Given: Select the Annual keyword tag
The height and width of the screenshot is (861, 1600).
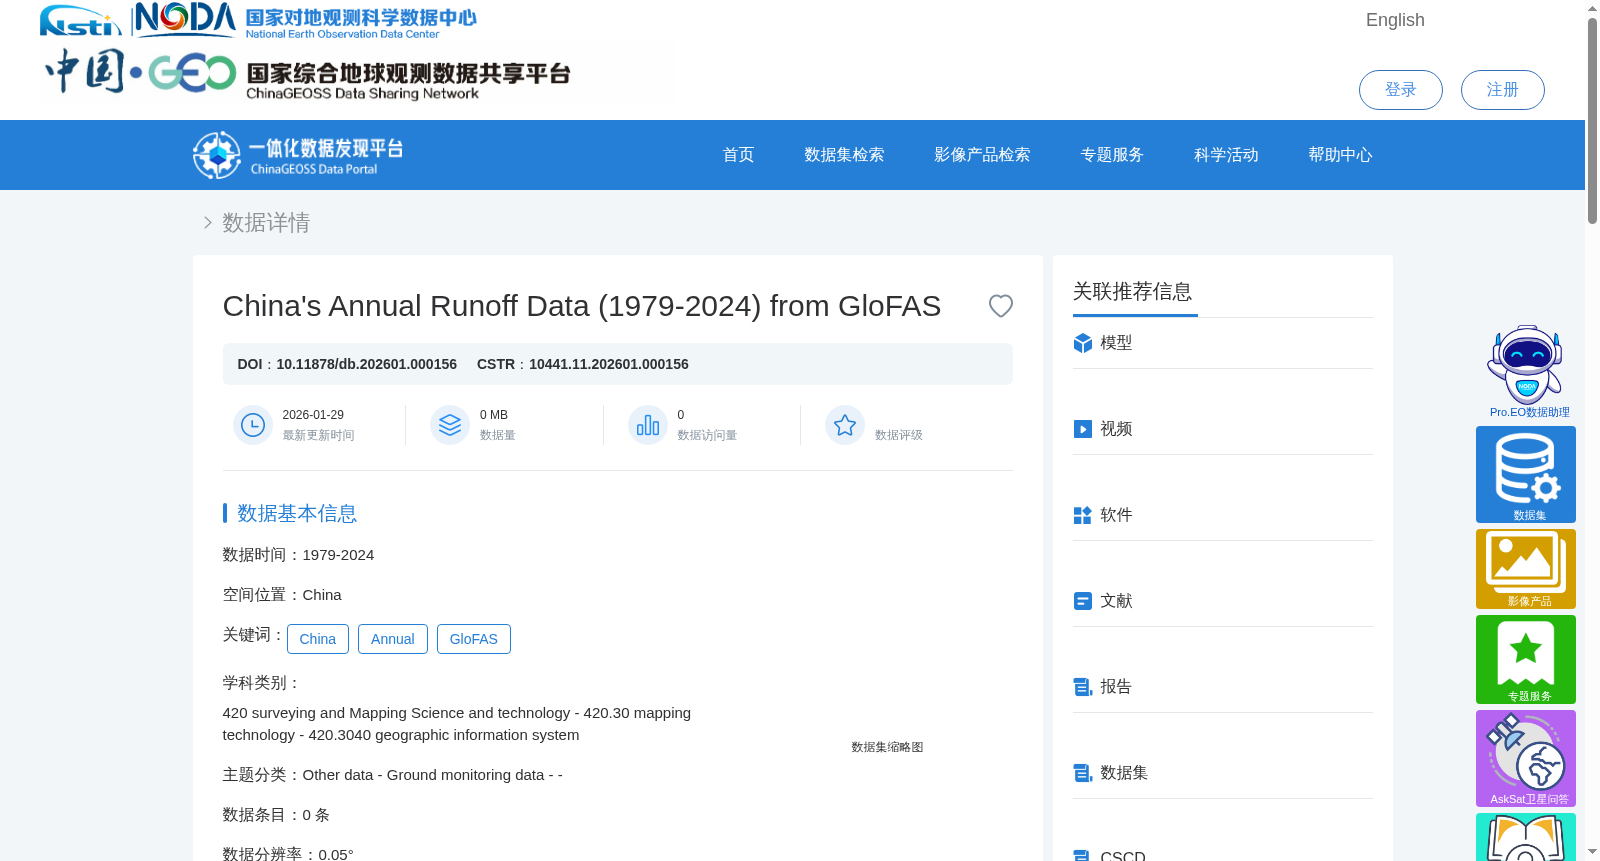Looking at the screenshot, I should [x=393, y=639].
